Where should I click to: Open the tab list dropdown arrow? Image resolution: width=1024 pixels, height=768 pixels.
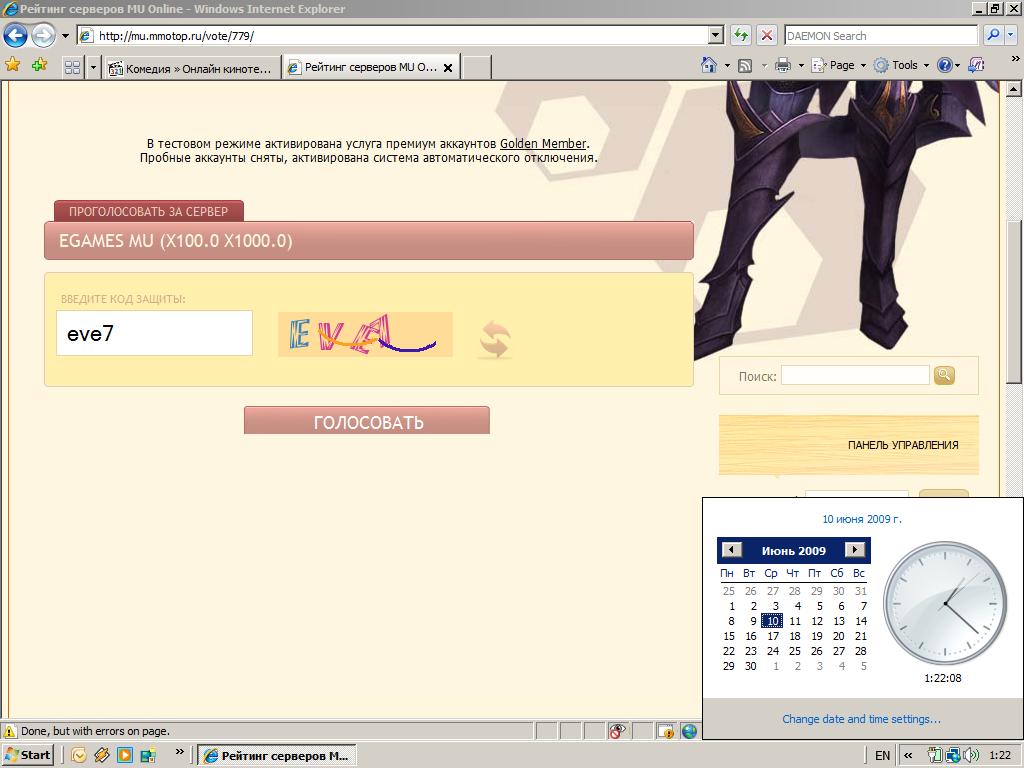[x=93, y=67]
